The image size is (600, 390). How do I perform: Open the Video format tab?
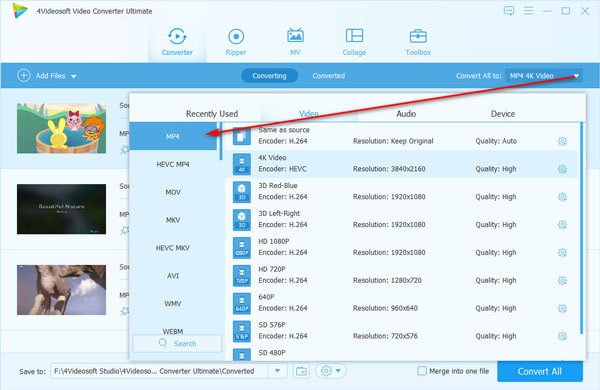309,114
